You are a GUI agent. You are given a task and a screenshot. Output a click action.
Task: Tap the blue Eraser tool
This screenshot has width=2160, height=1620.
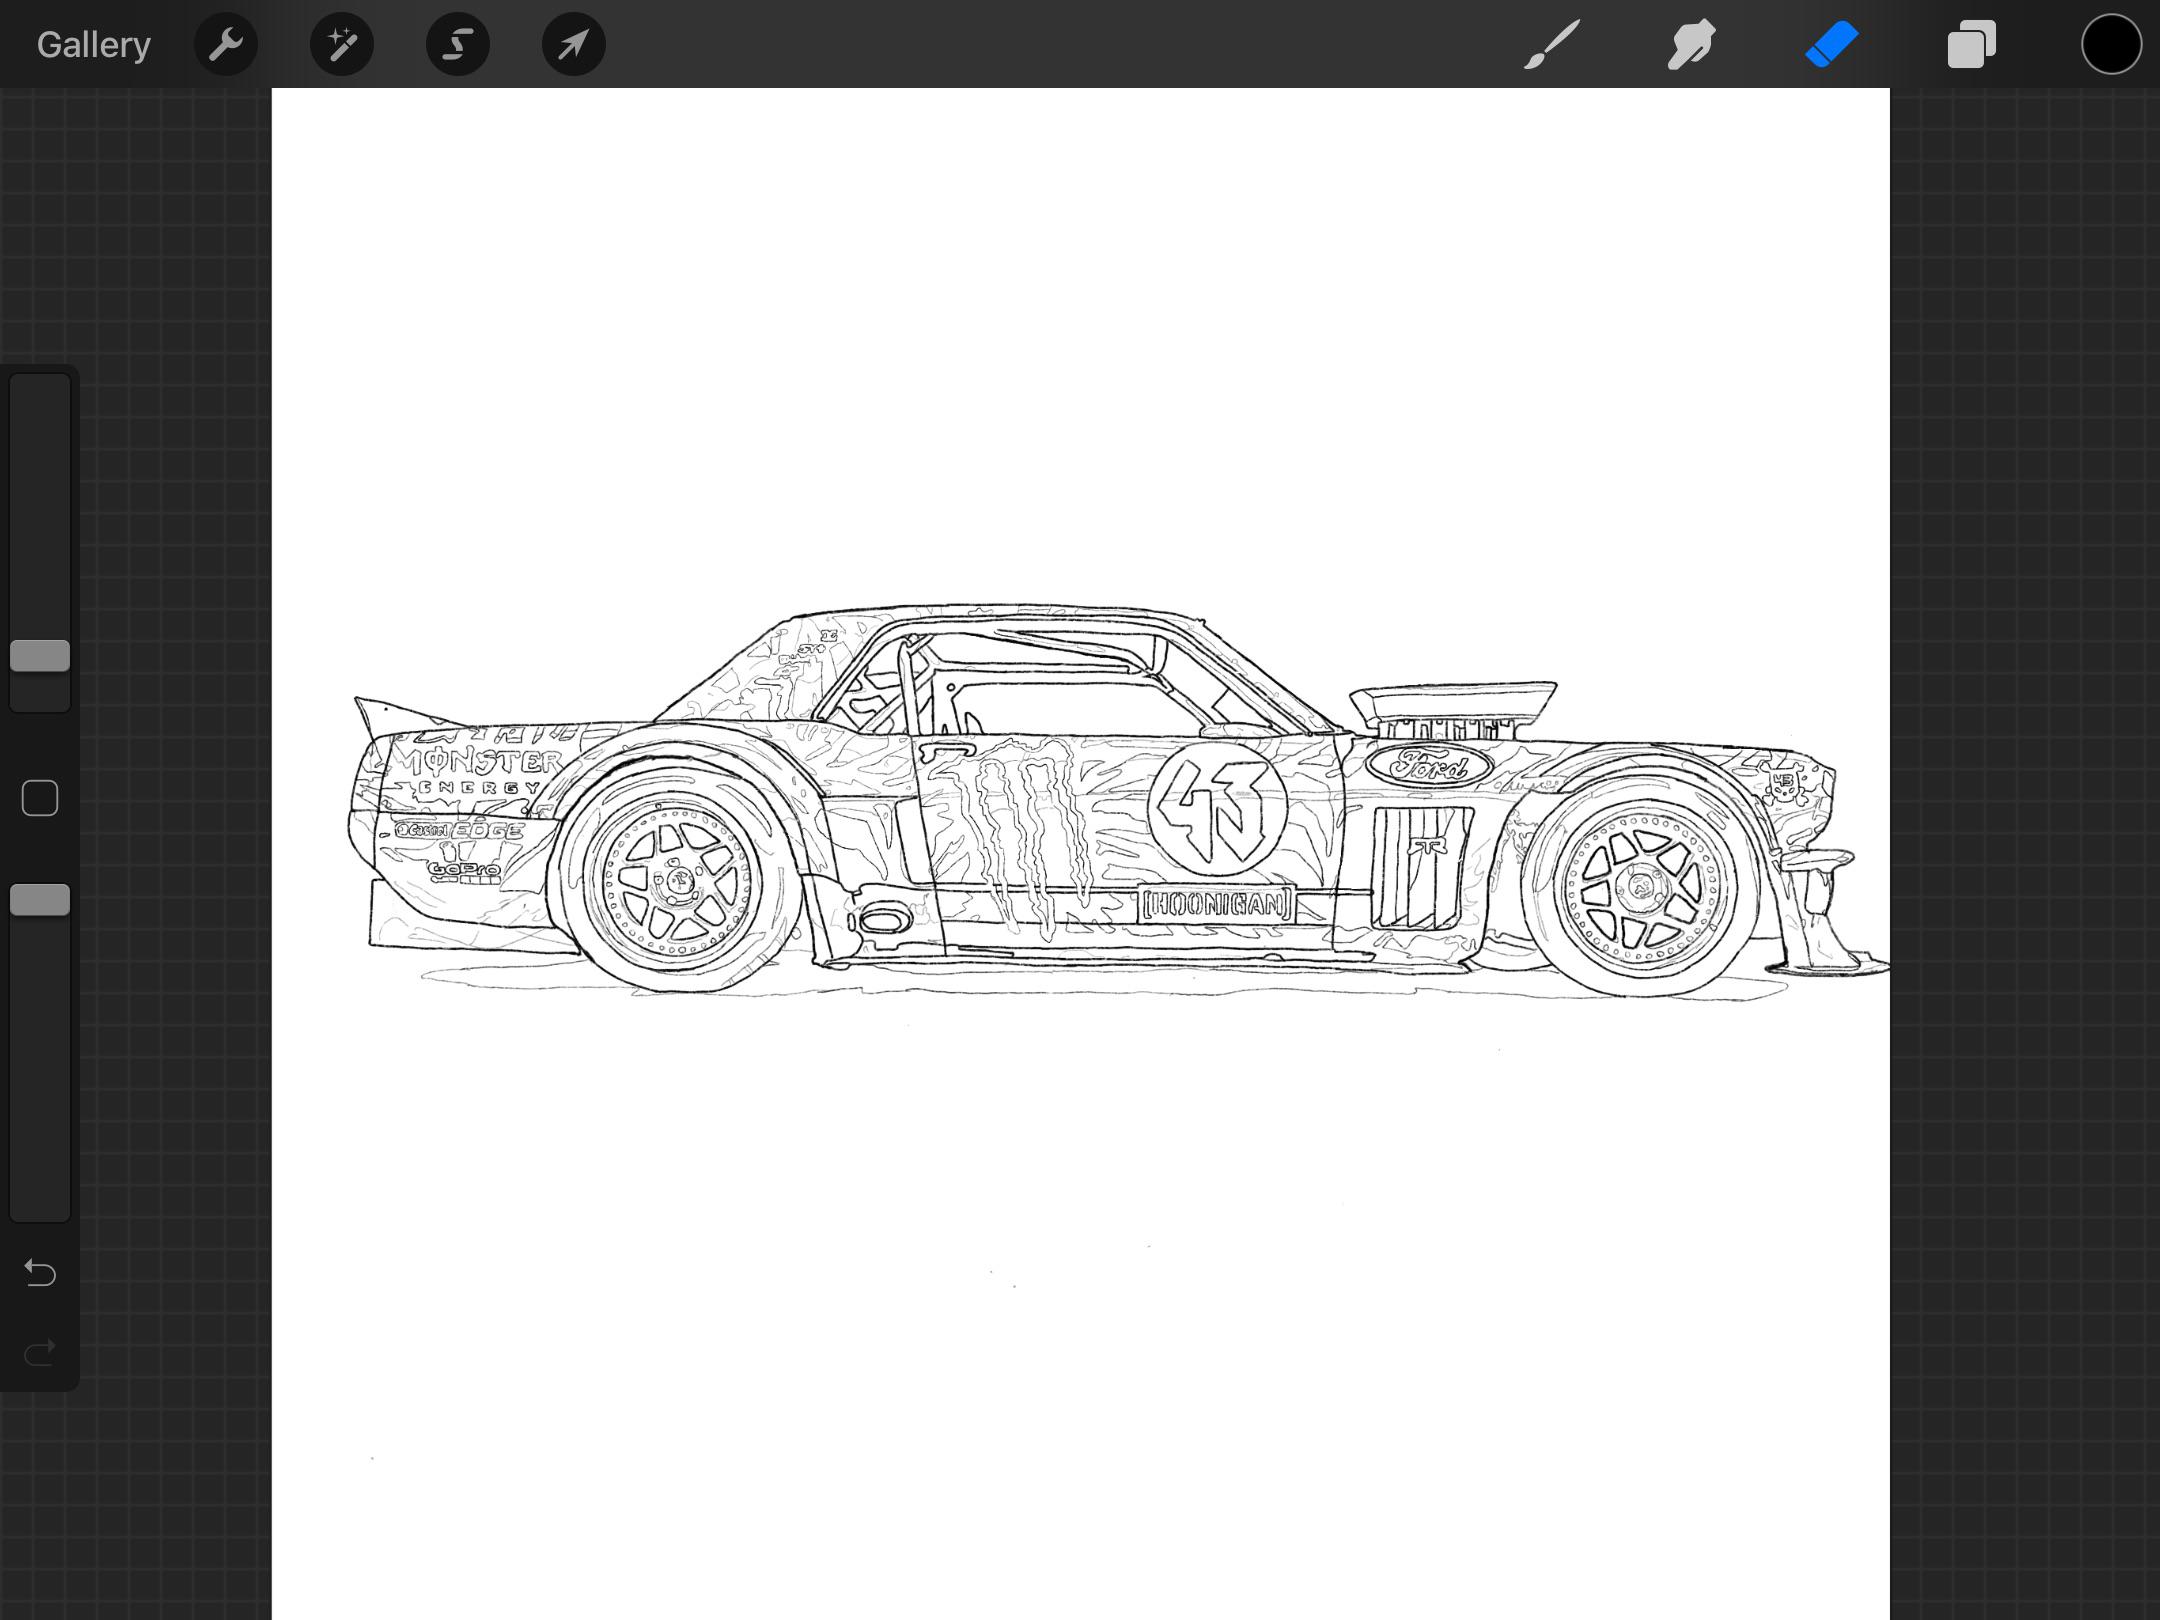click(1832, 45)
